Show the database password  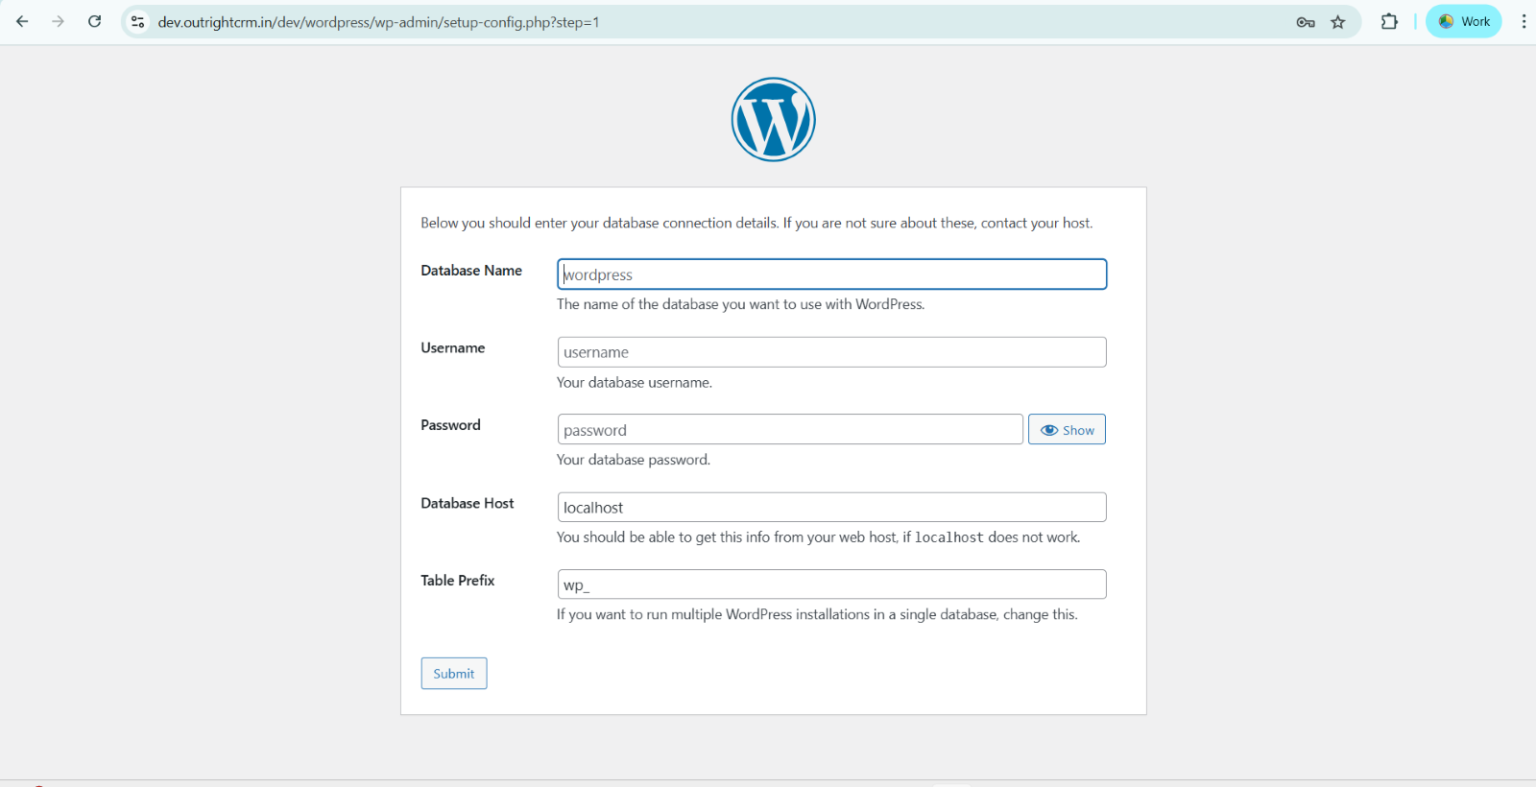tap(1067, 430)
